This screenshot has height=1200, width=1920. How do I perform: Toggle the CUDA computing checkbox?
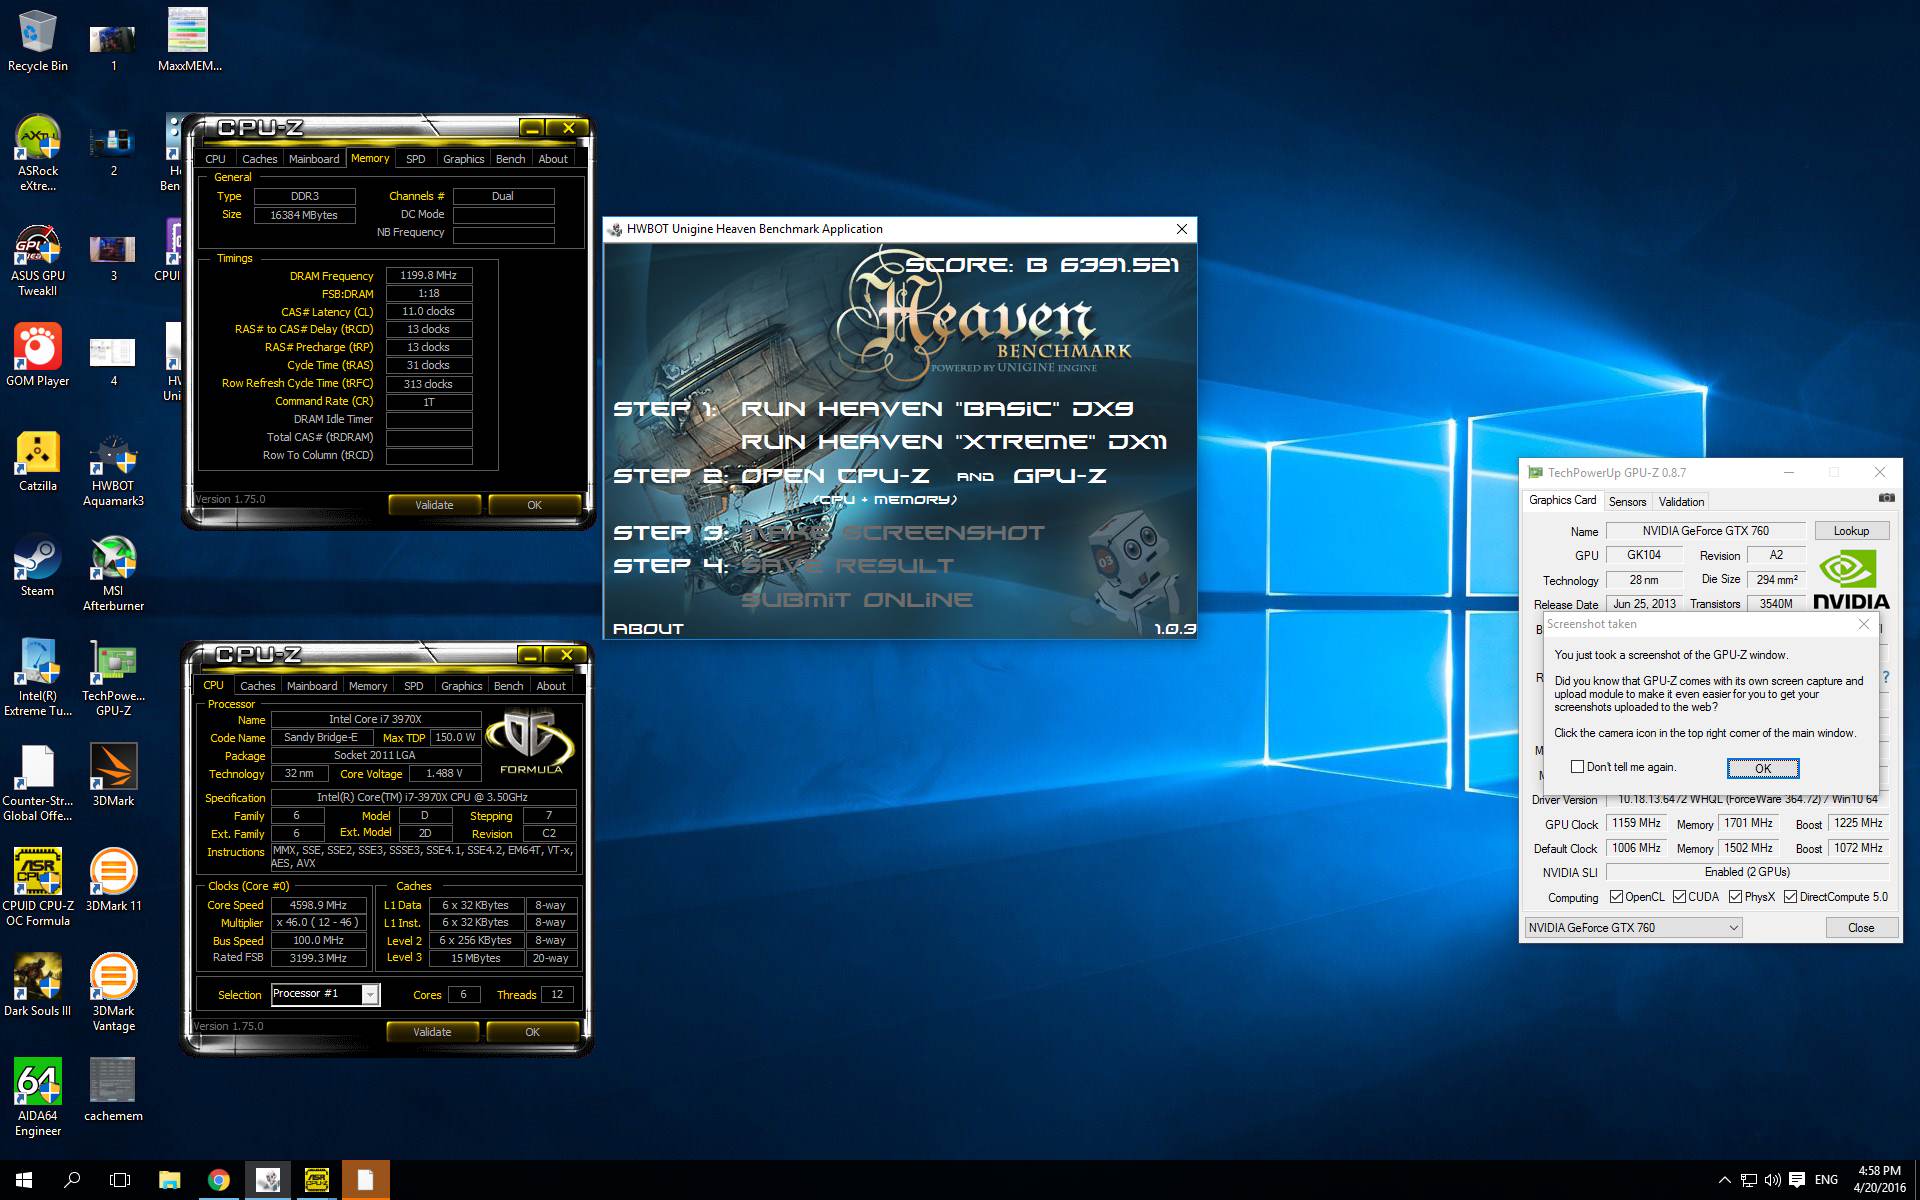(1679, 897)
